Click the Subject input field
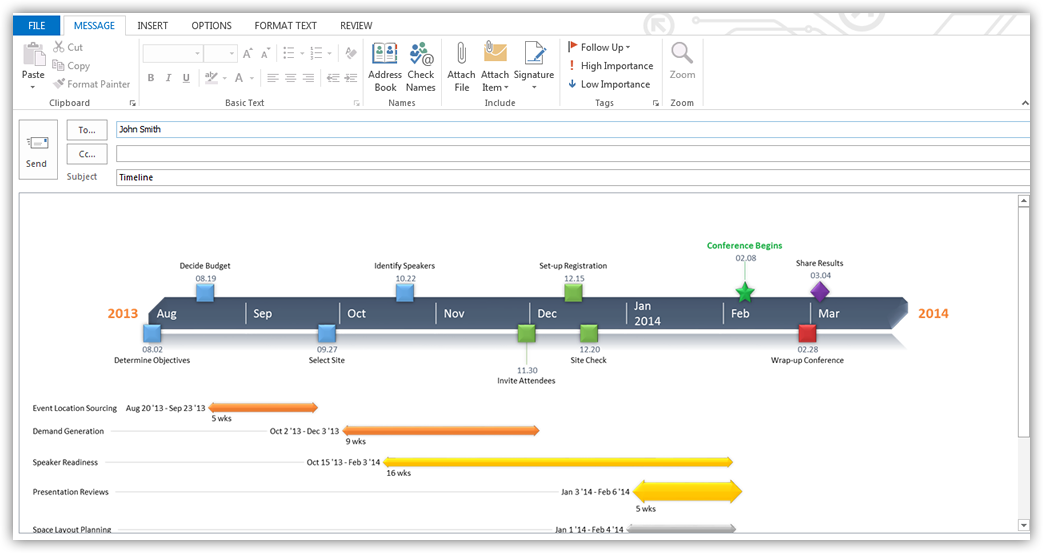Viewport: 1043px width, 553px height. click(570, 177)
